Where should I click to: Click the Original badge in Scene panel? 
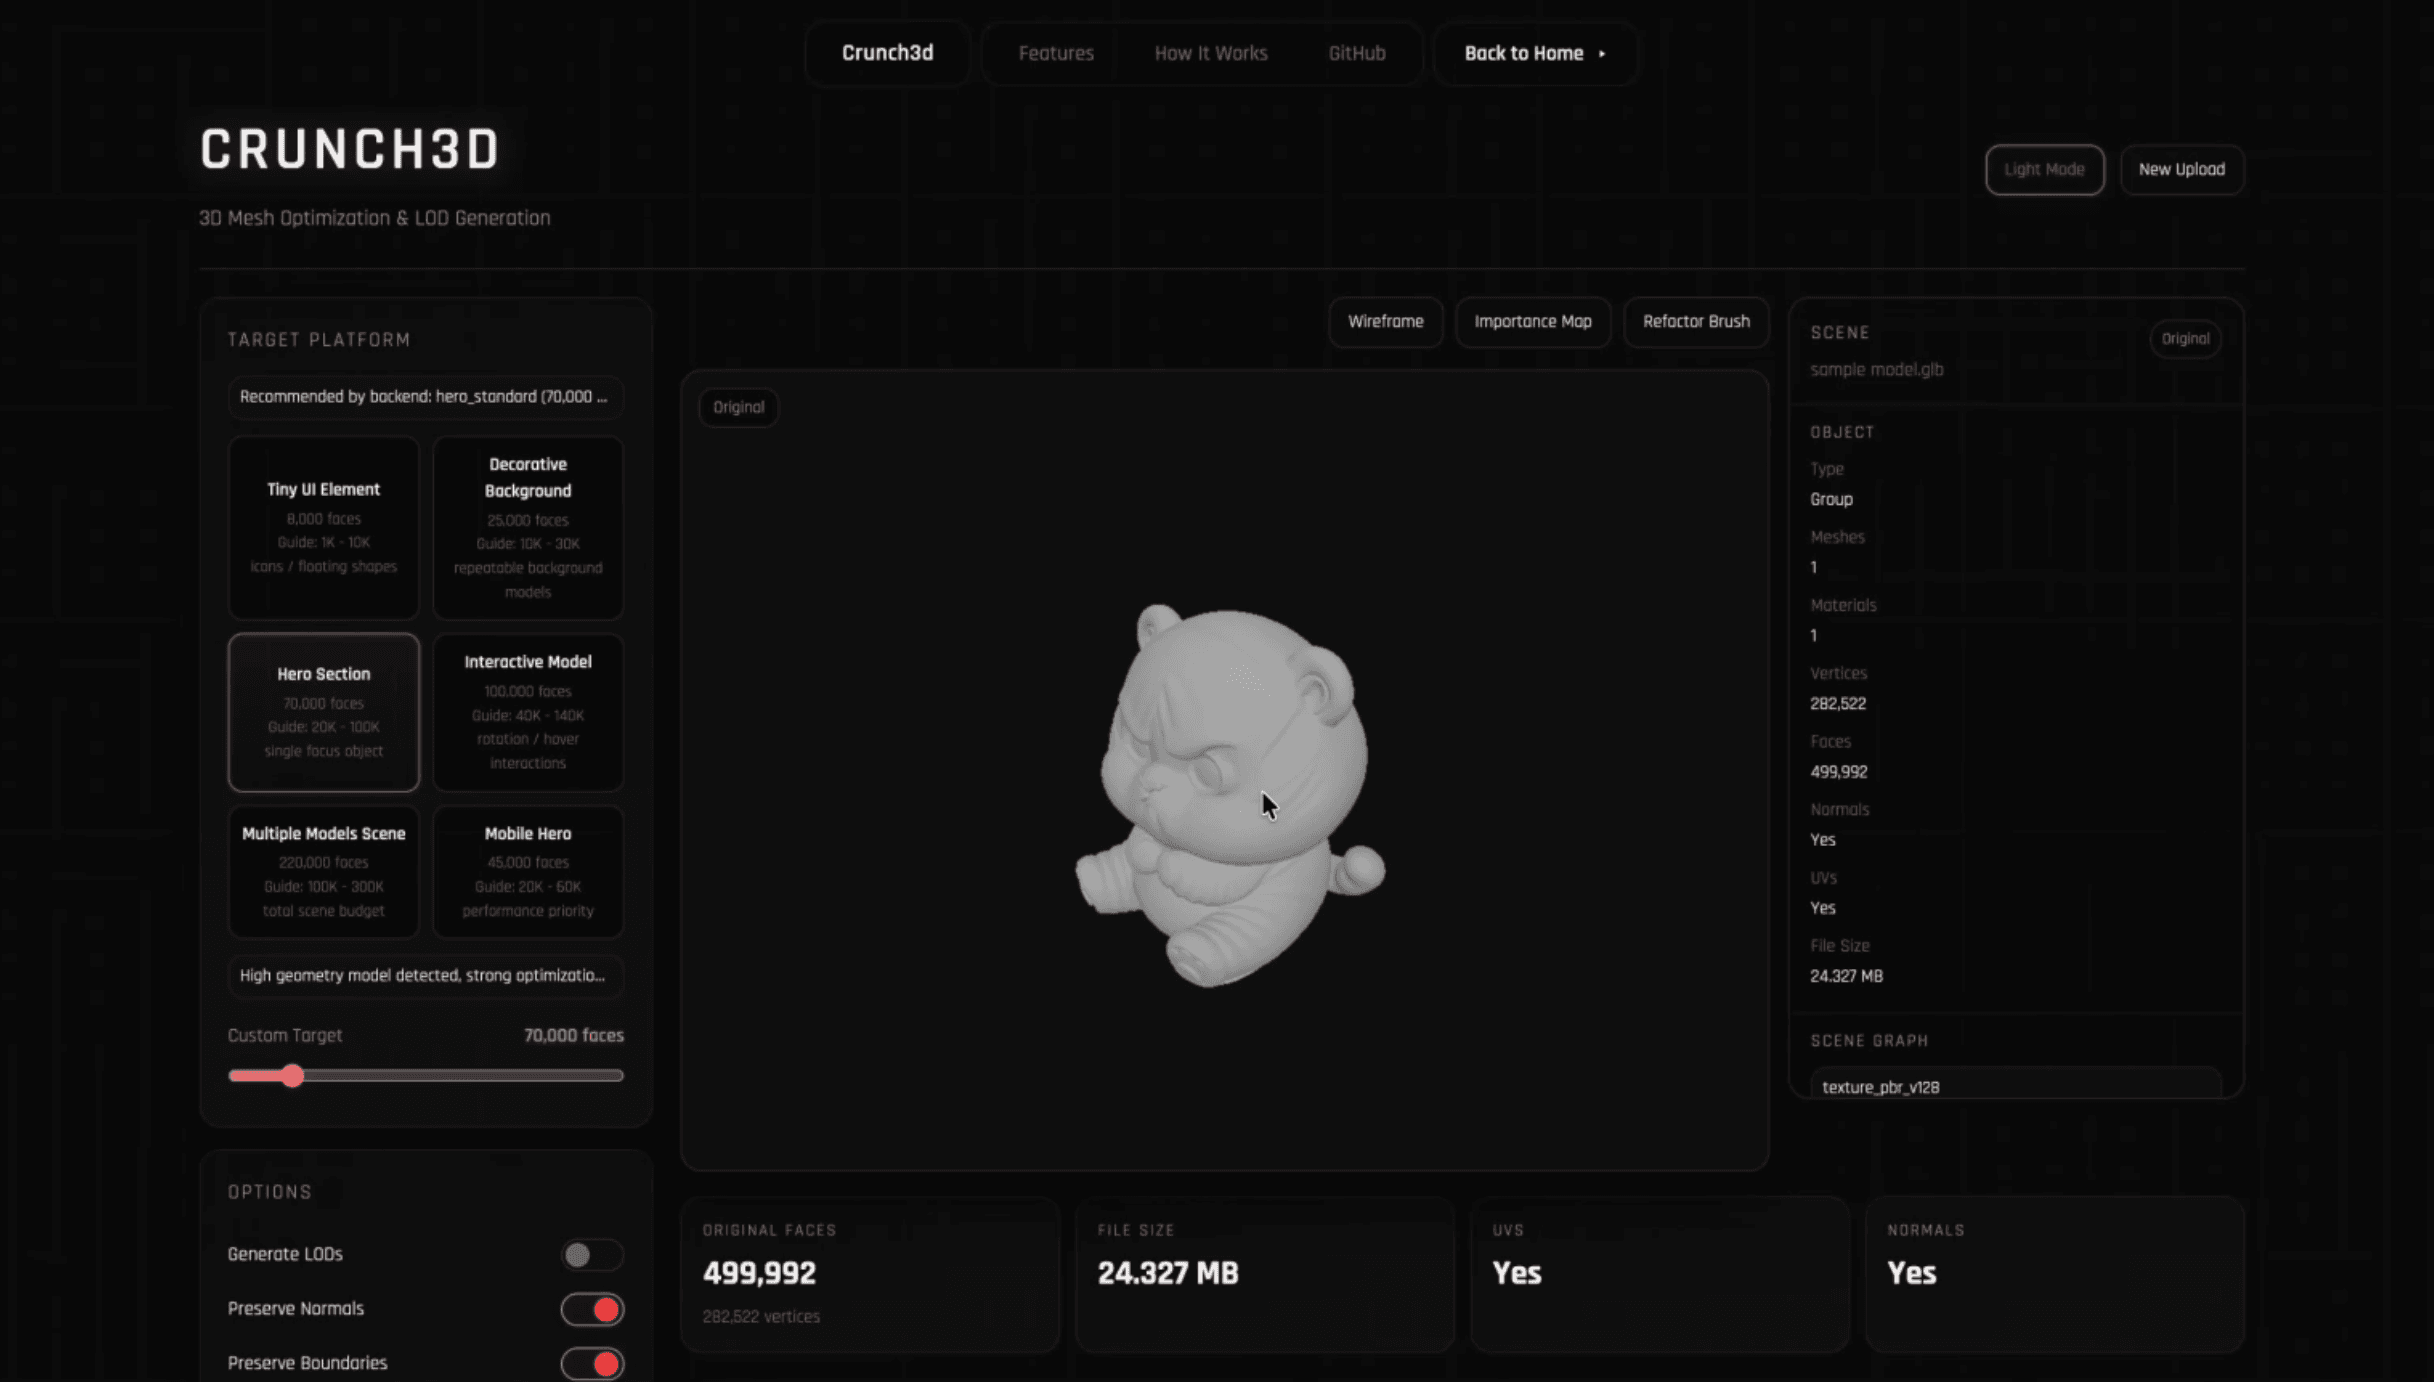tap(2185, 338)
